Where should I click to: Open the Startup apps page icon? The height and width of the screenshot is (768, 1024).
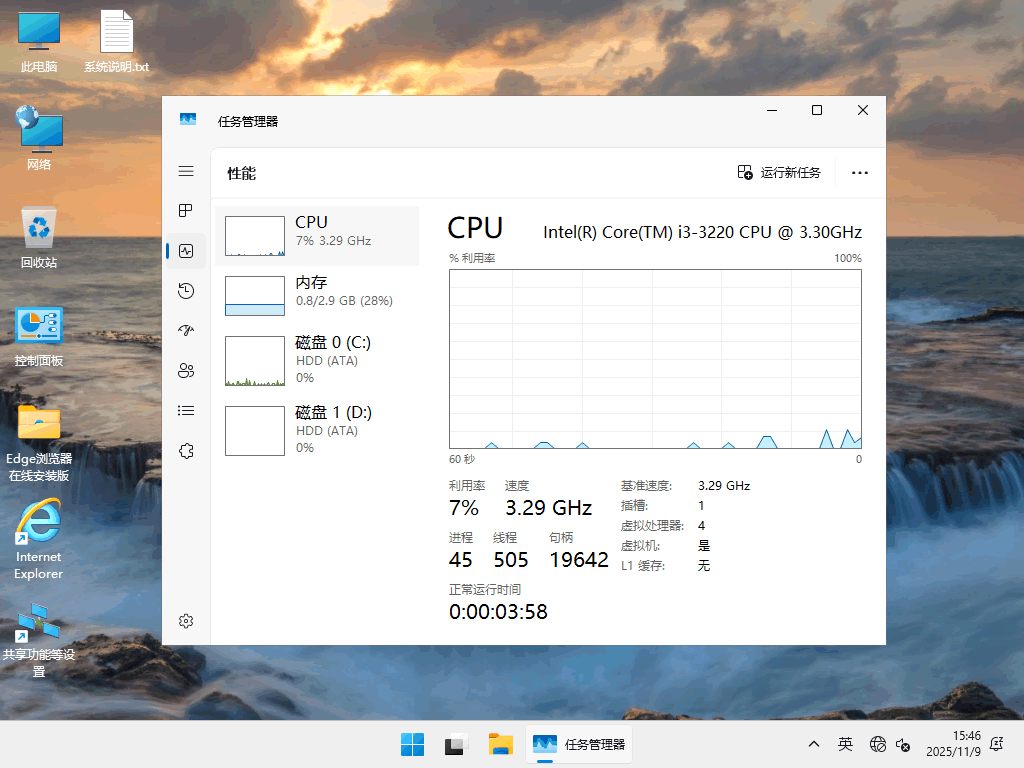coord(186,330)
